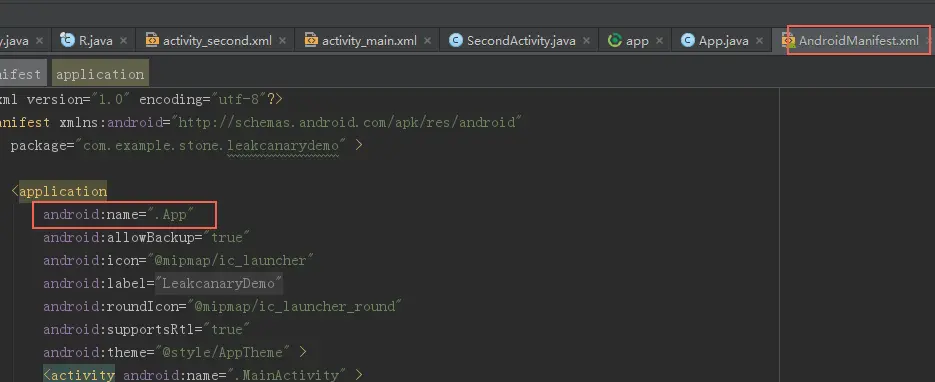935x382 pixels.
Task: Click the App.java class icon
Action: coord(688,40)
